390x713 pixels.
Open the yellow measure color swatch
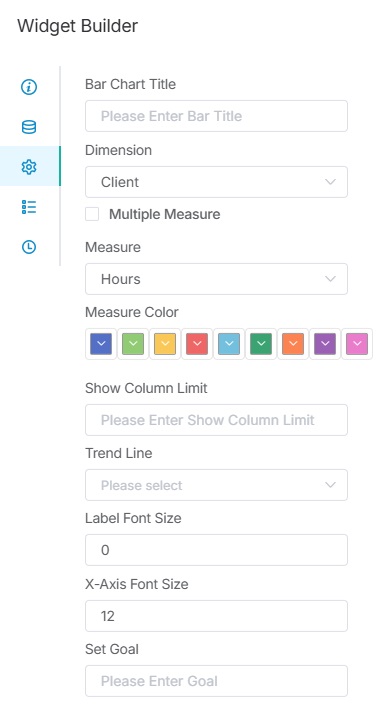(165, 344)
